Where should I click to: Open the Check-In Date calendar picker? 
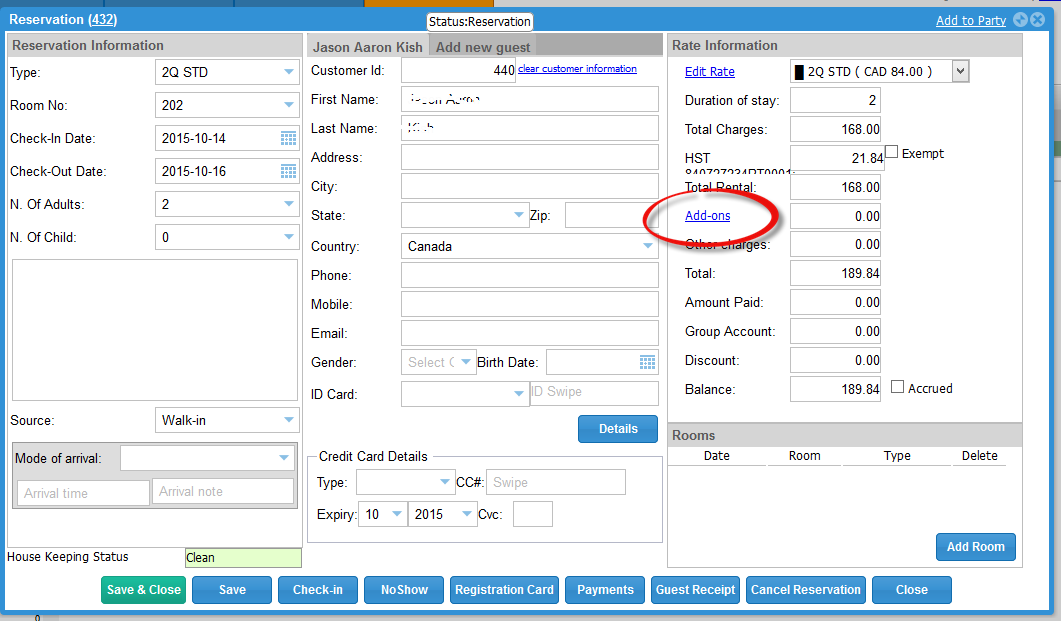[x=288, y=139]
